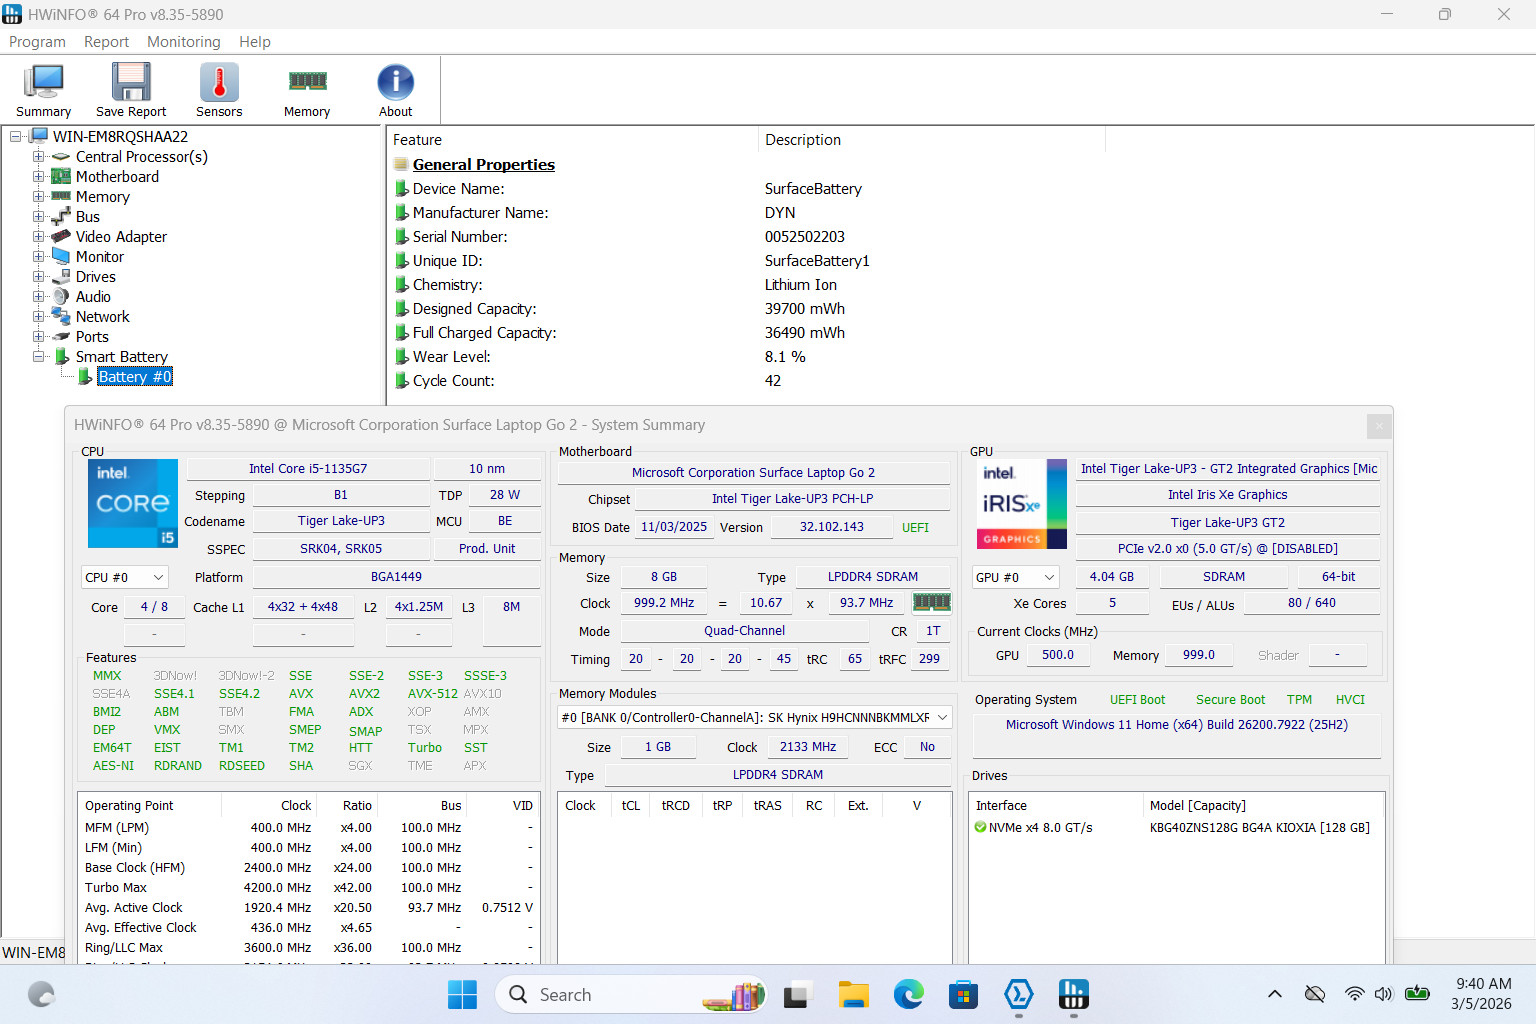The height and width of the screenshot is (1024, 1537).
Task: Click the General Properties folder icon
Action: pyautogui.click(x=400, y=165)
